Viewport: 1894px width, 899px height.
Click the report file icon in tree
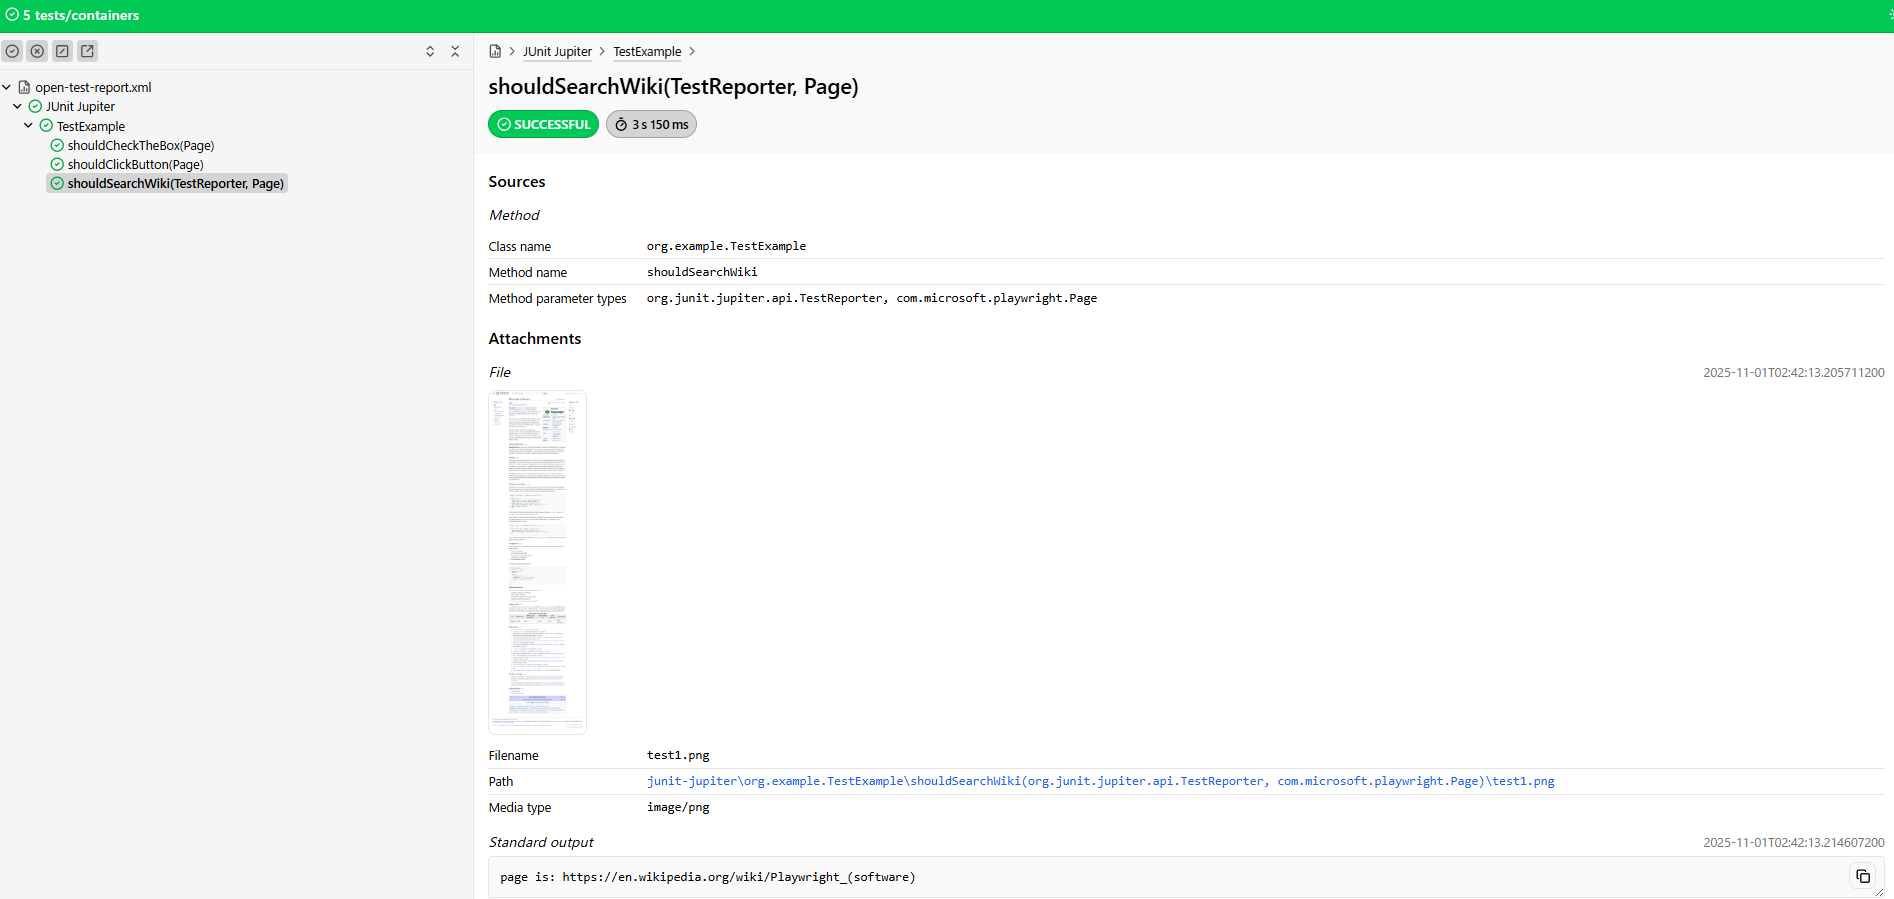[x=24, y=87]
